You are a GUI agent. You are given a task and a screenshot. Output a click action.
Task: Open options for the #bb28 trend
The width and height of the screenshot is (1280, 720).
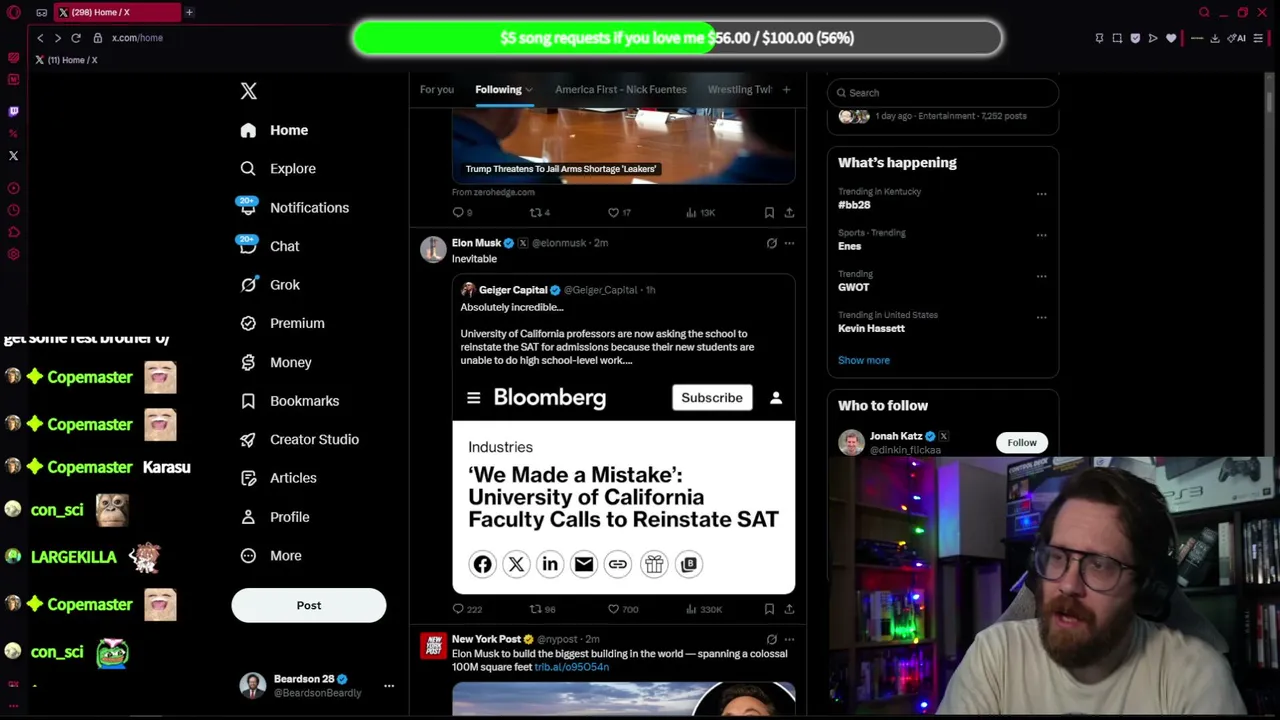(x=1041, y=194)
